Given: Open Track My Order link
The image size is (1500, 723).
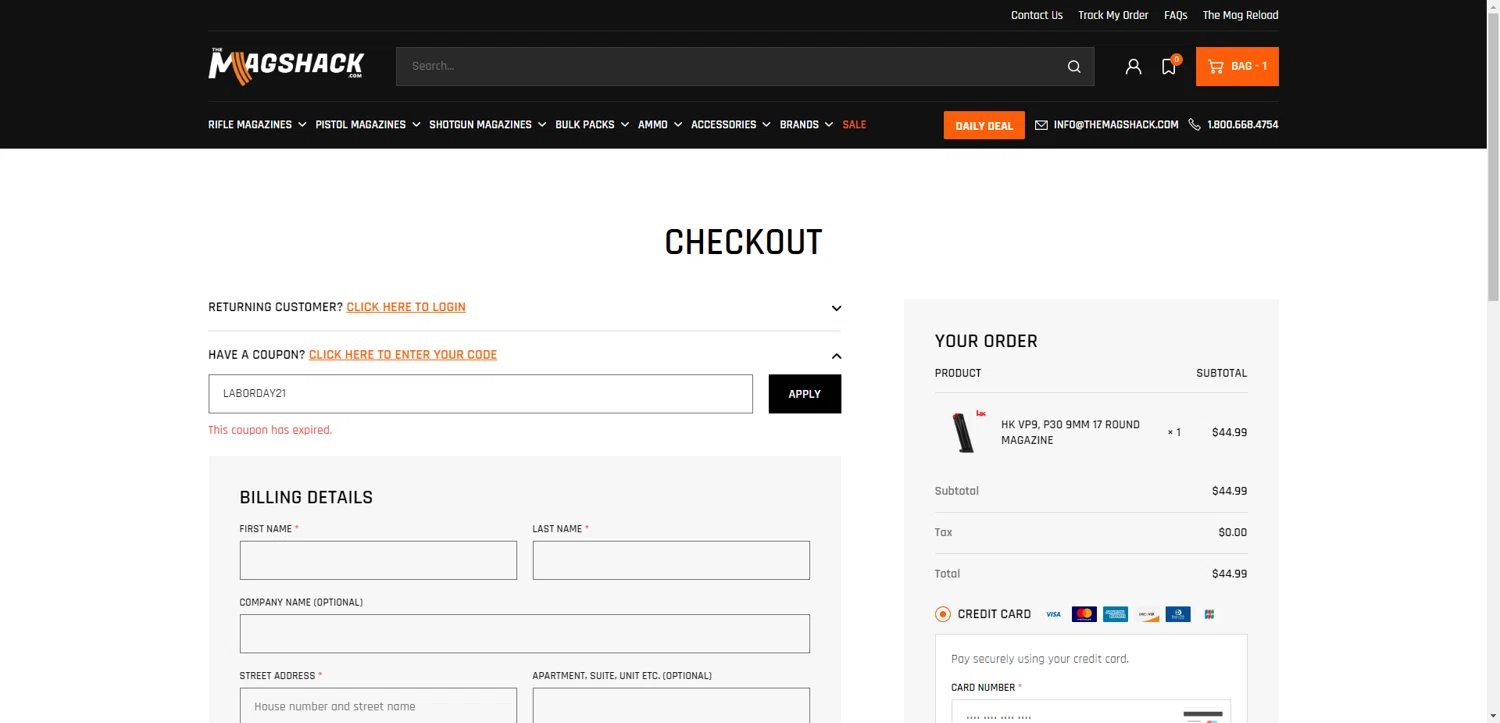Looking at the screenshot, I should [1113, 15].
